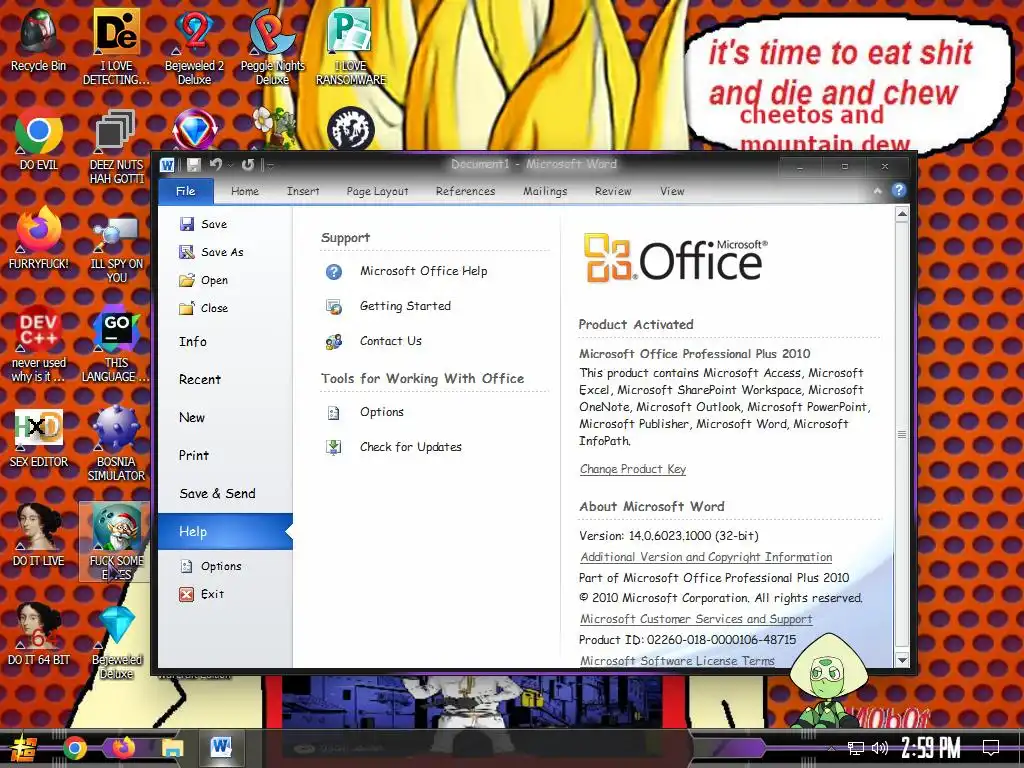Switch to the Home tab
The height and width of the screenshot is (768, 1024).
[x=245, y=191]
